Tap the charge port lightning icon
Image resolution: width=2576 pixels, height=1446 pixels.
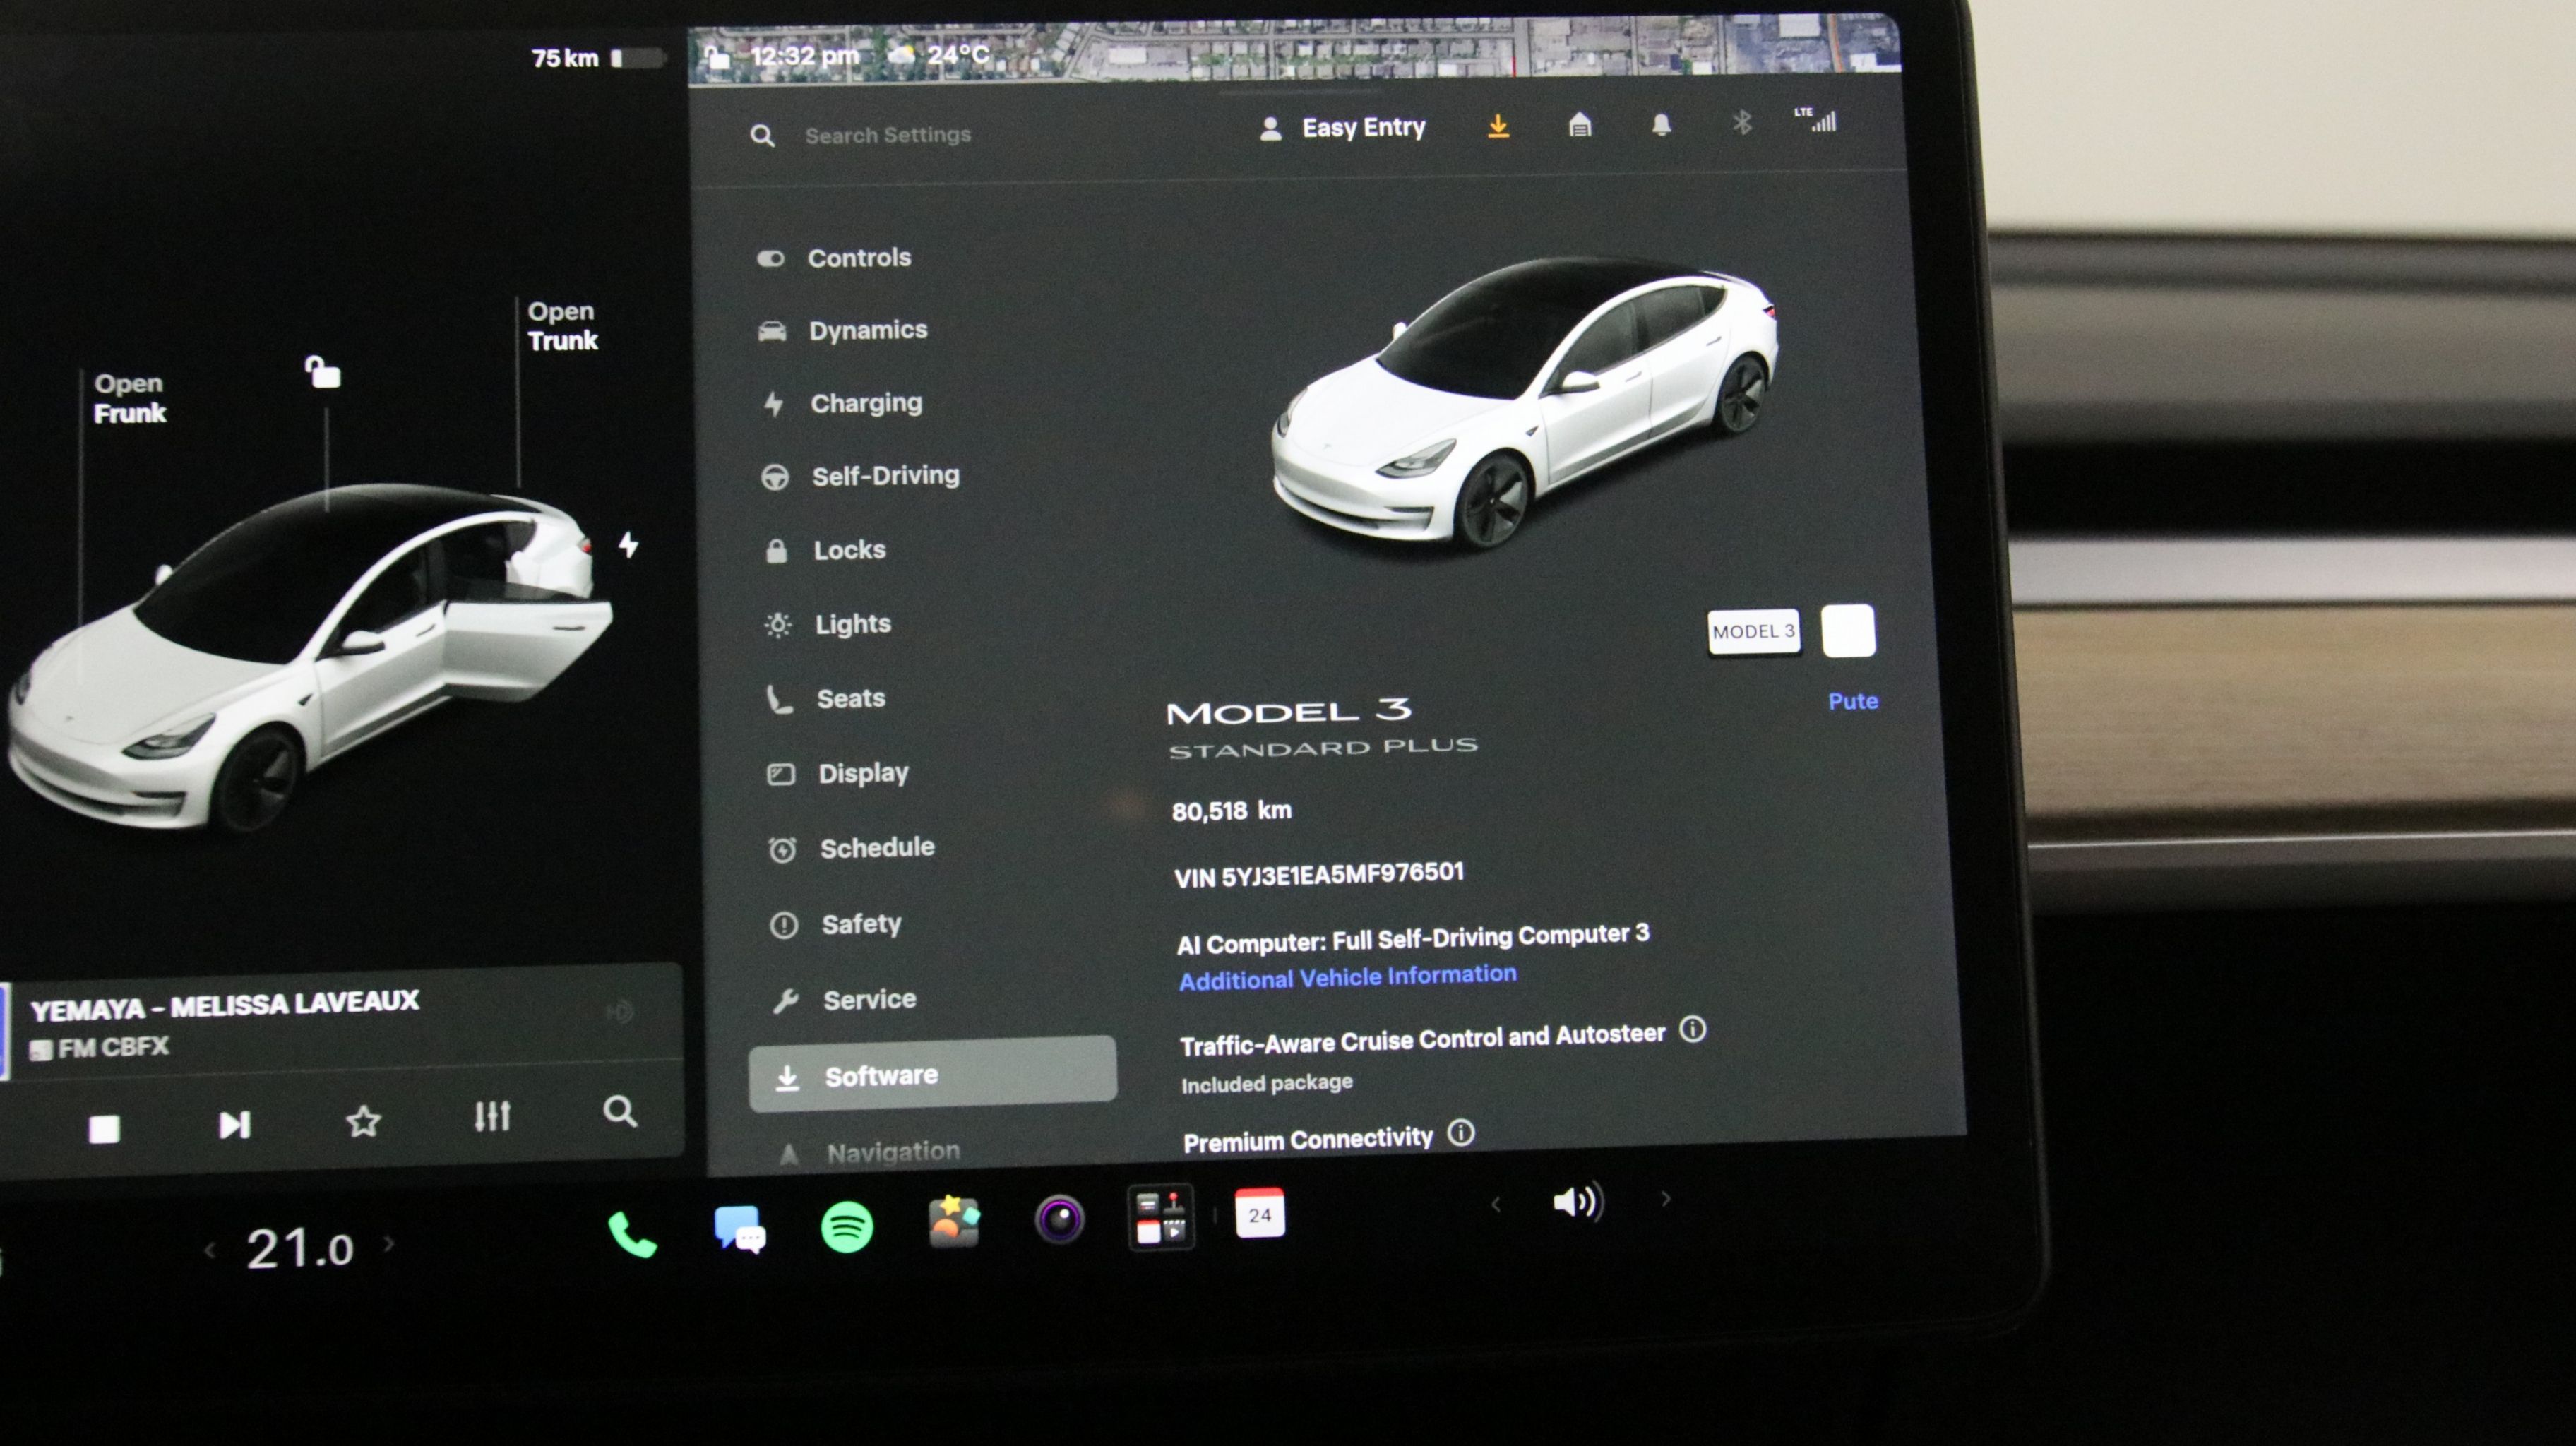tap(628, 545)
